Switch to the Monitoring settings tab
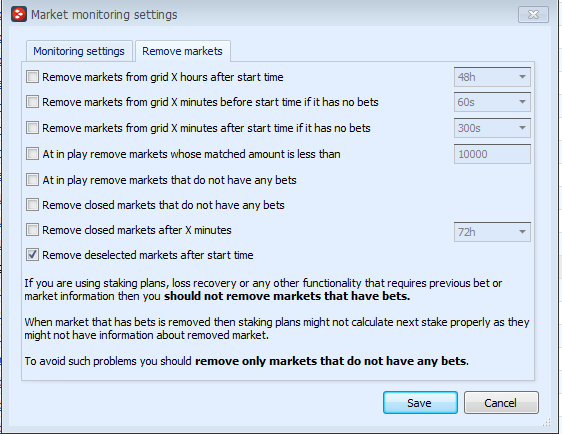This screenshot has width=562, height=434. [79, 51]
